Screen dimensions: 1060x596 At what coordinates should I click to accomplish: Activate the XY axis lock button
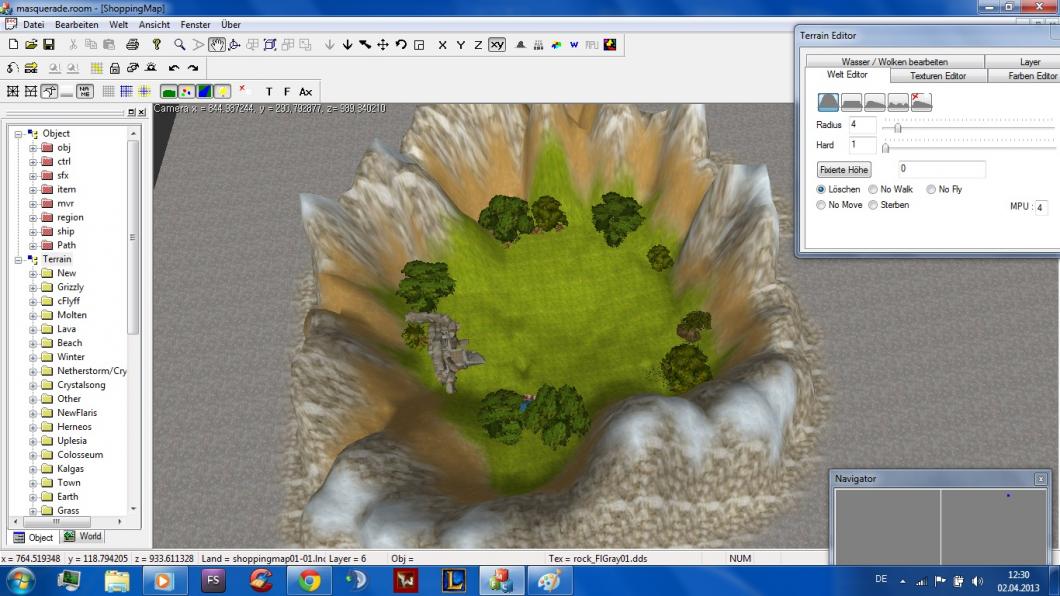(x=497, y=45)
